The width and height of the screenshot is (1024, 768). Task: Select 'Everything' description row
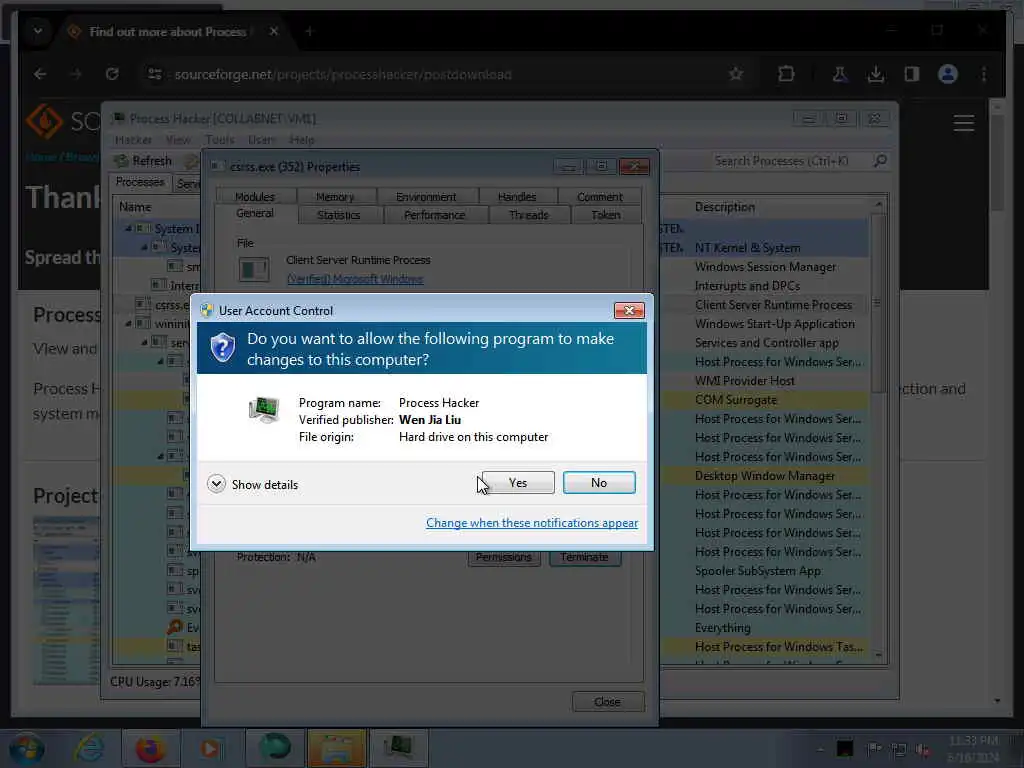(722, 628)
